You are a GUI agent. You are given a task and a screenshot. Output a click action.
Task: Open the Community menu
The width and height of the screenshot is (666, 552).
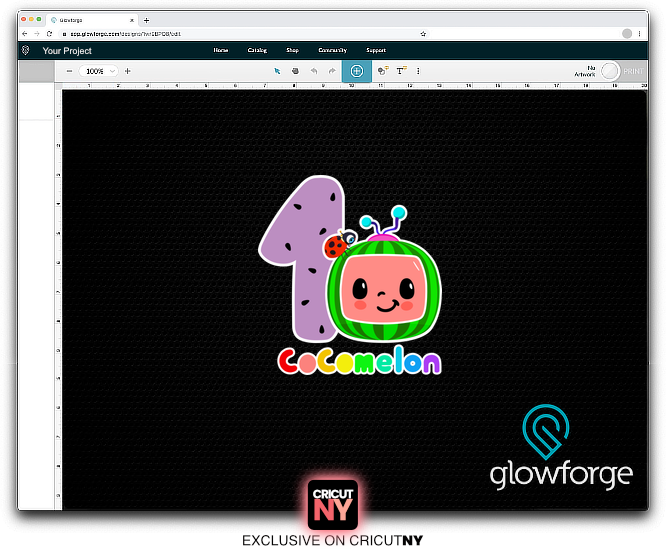click(x=333, y=50)
